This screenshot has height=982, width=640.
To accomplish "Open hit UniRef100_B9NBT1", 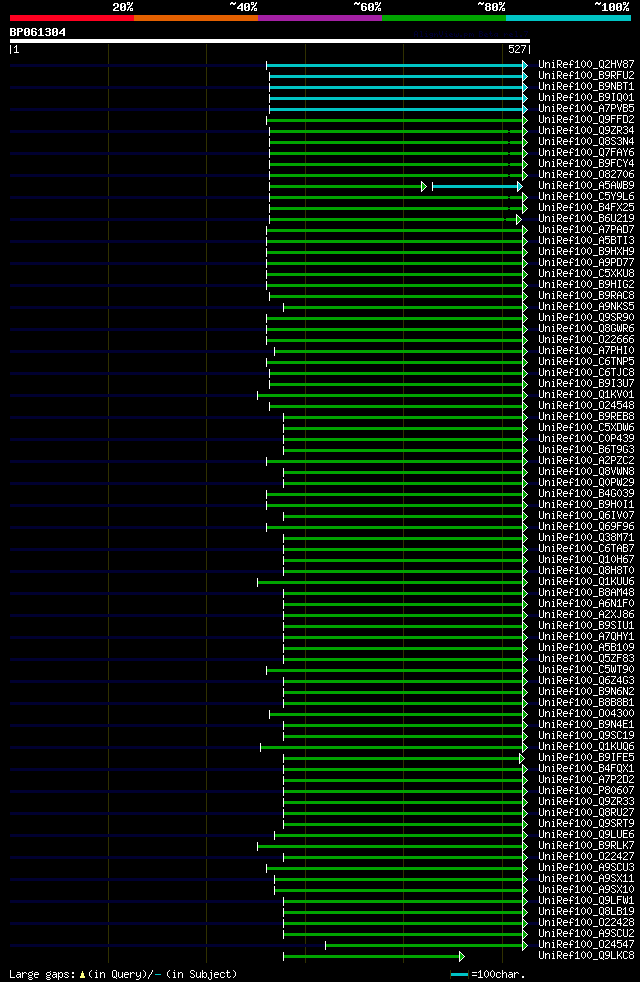I will [586, 86].
